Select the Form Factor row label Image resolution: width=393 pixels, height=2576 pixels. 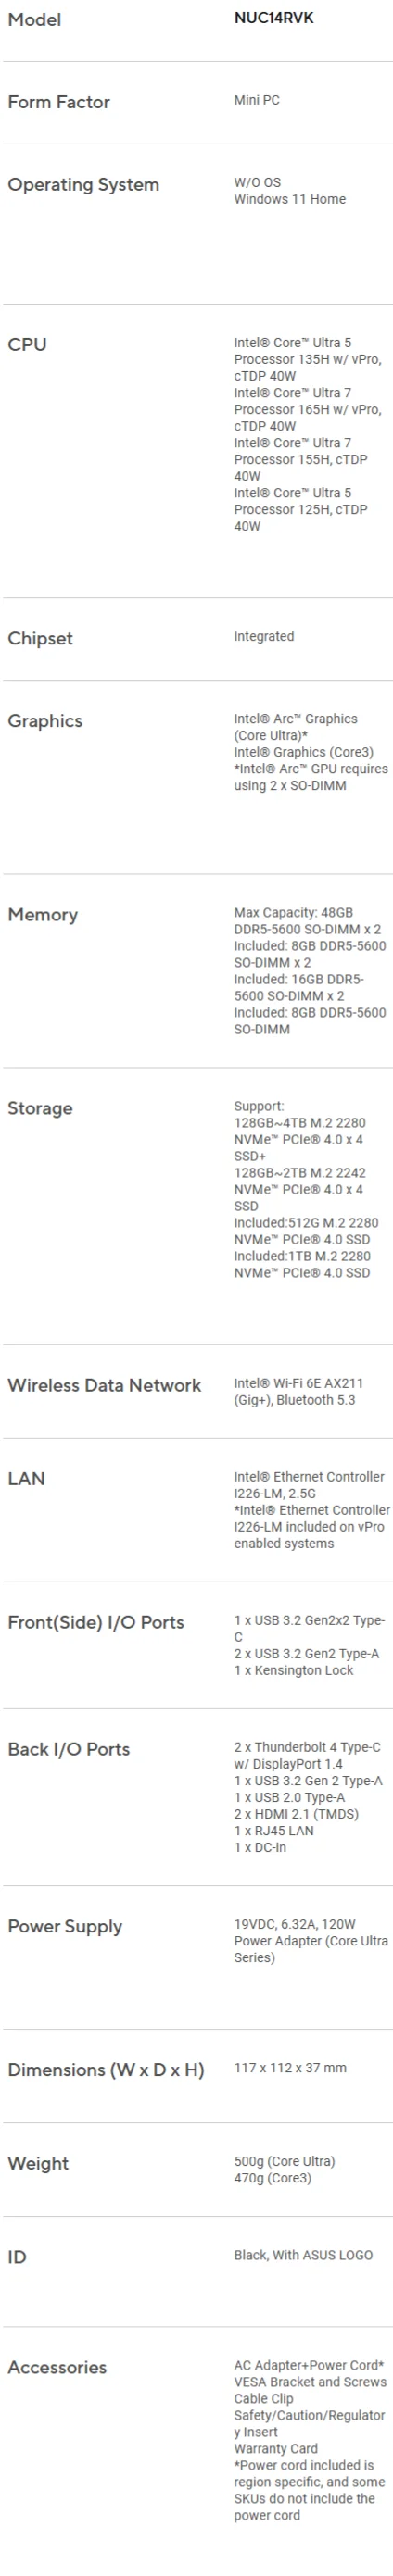point(59,102)
